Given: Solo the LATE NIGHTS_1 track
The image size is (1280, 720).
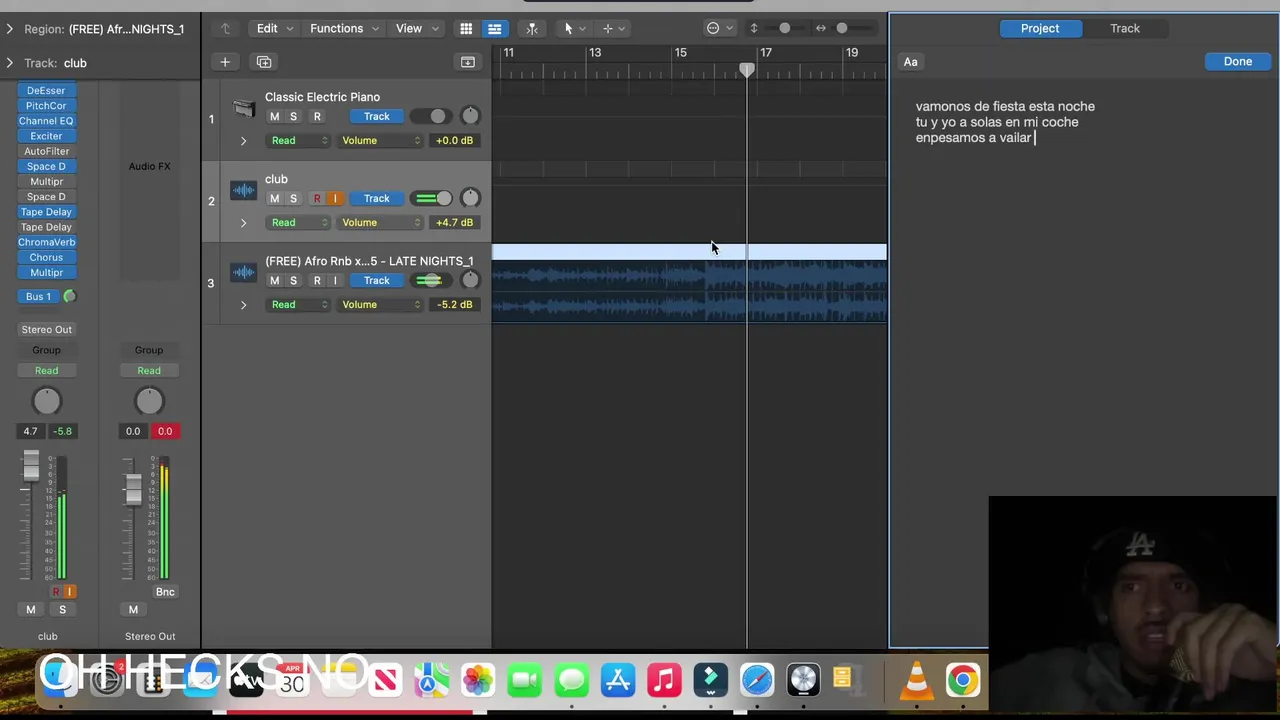Looking at the screenshot, I should coord(293,280).
